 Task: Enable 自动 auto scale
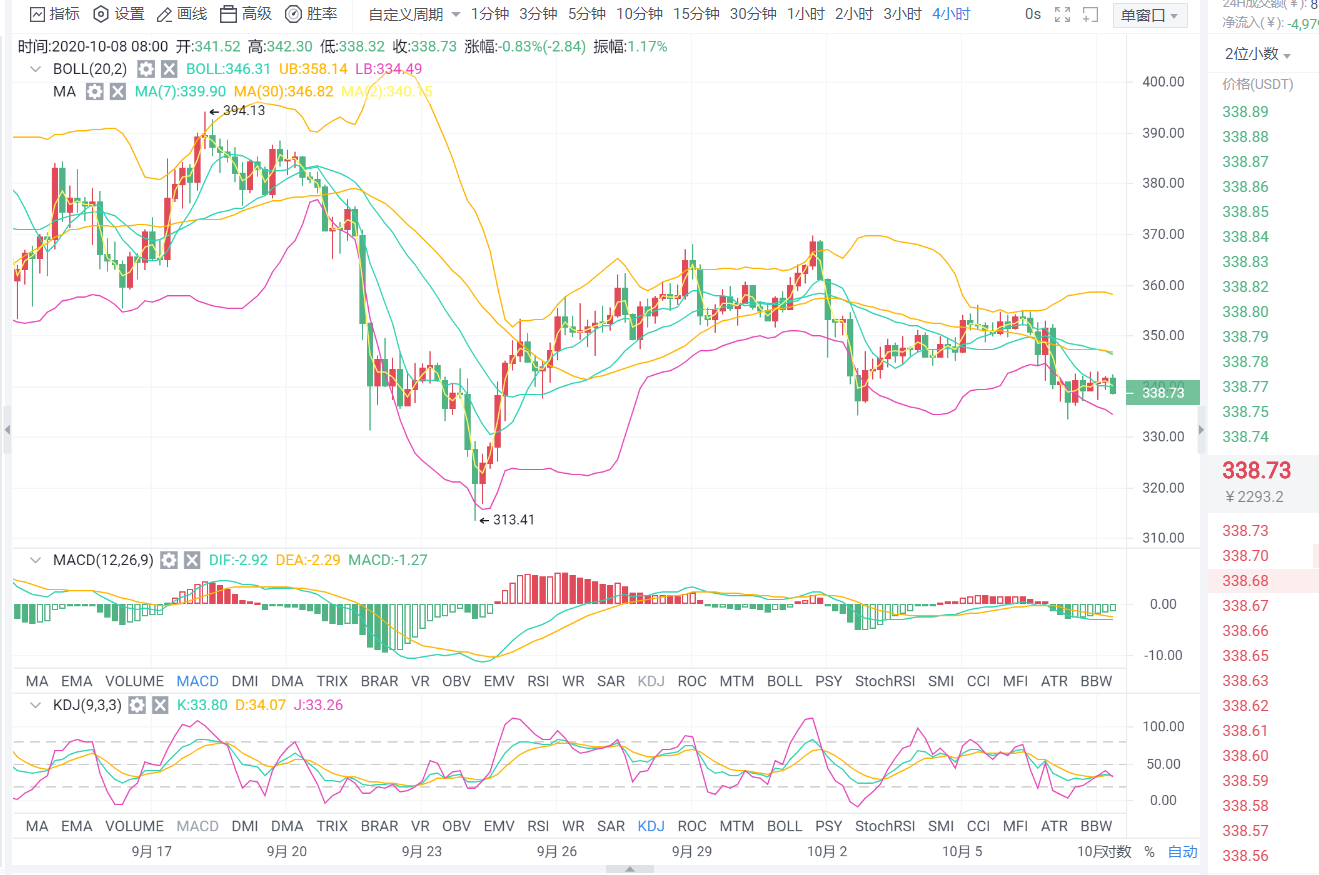1182,852
